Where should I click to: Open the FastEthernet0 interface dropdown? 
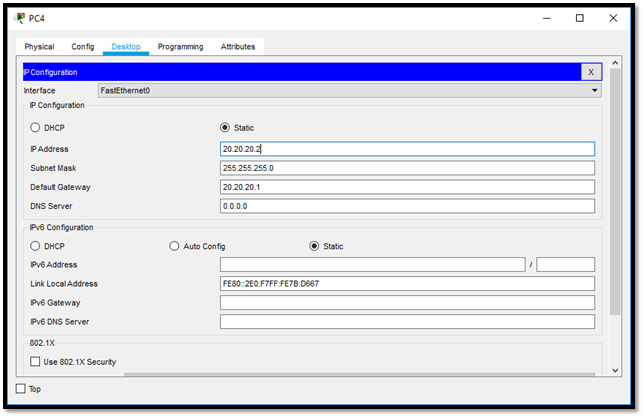pos(348,91)
